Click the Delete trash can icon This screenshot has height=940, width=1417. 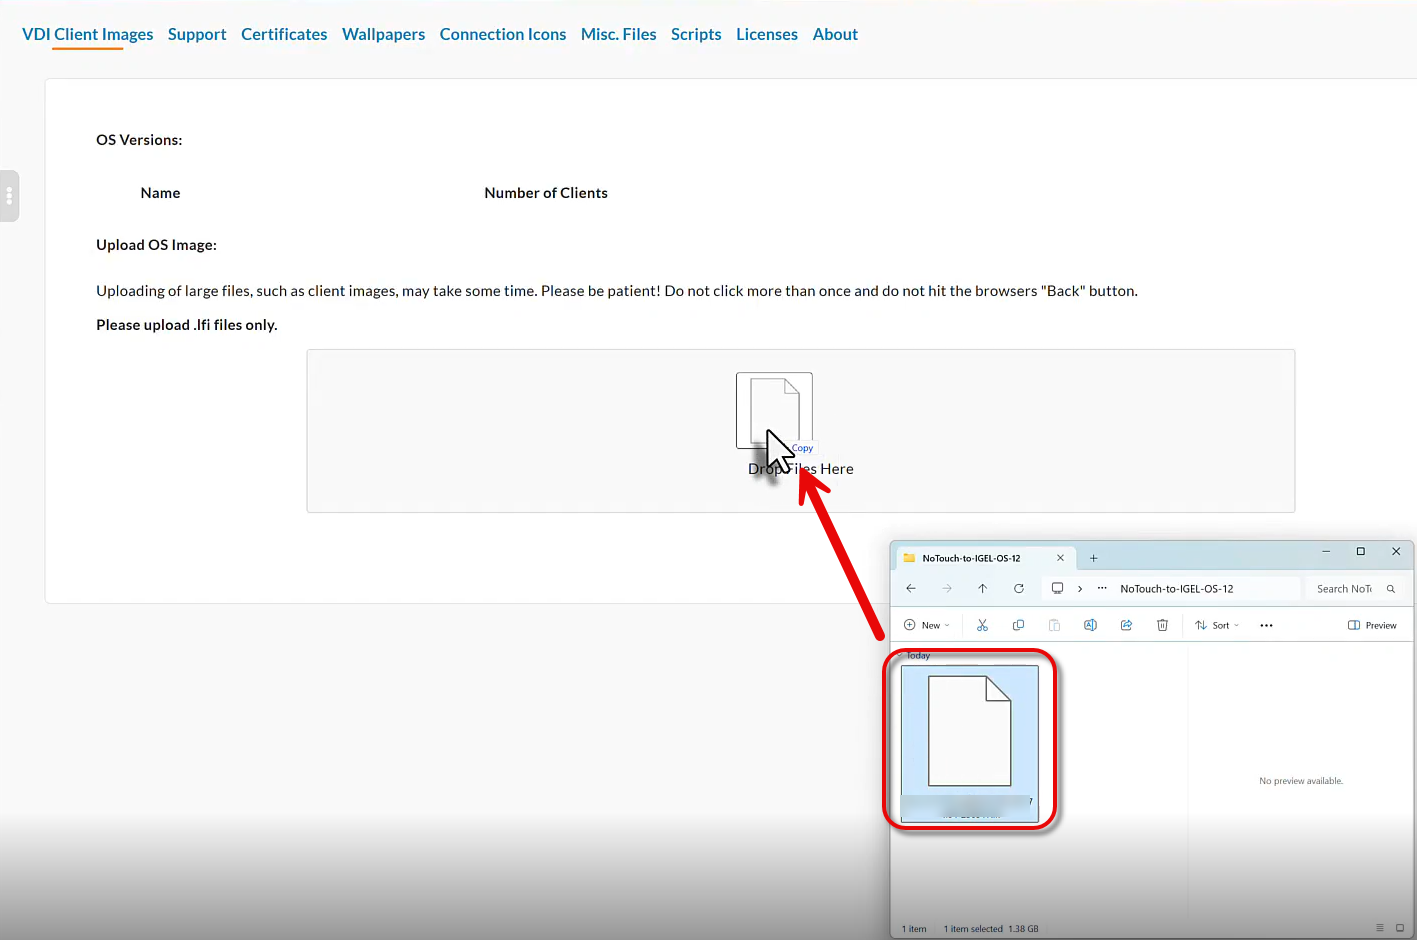(x=1162, y=625)
